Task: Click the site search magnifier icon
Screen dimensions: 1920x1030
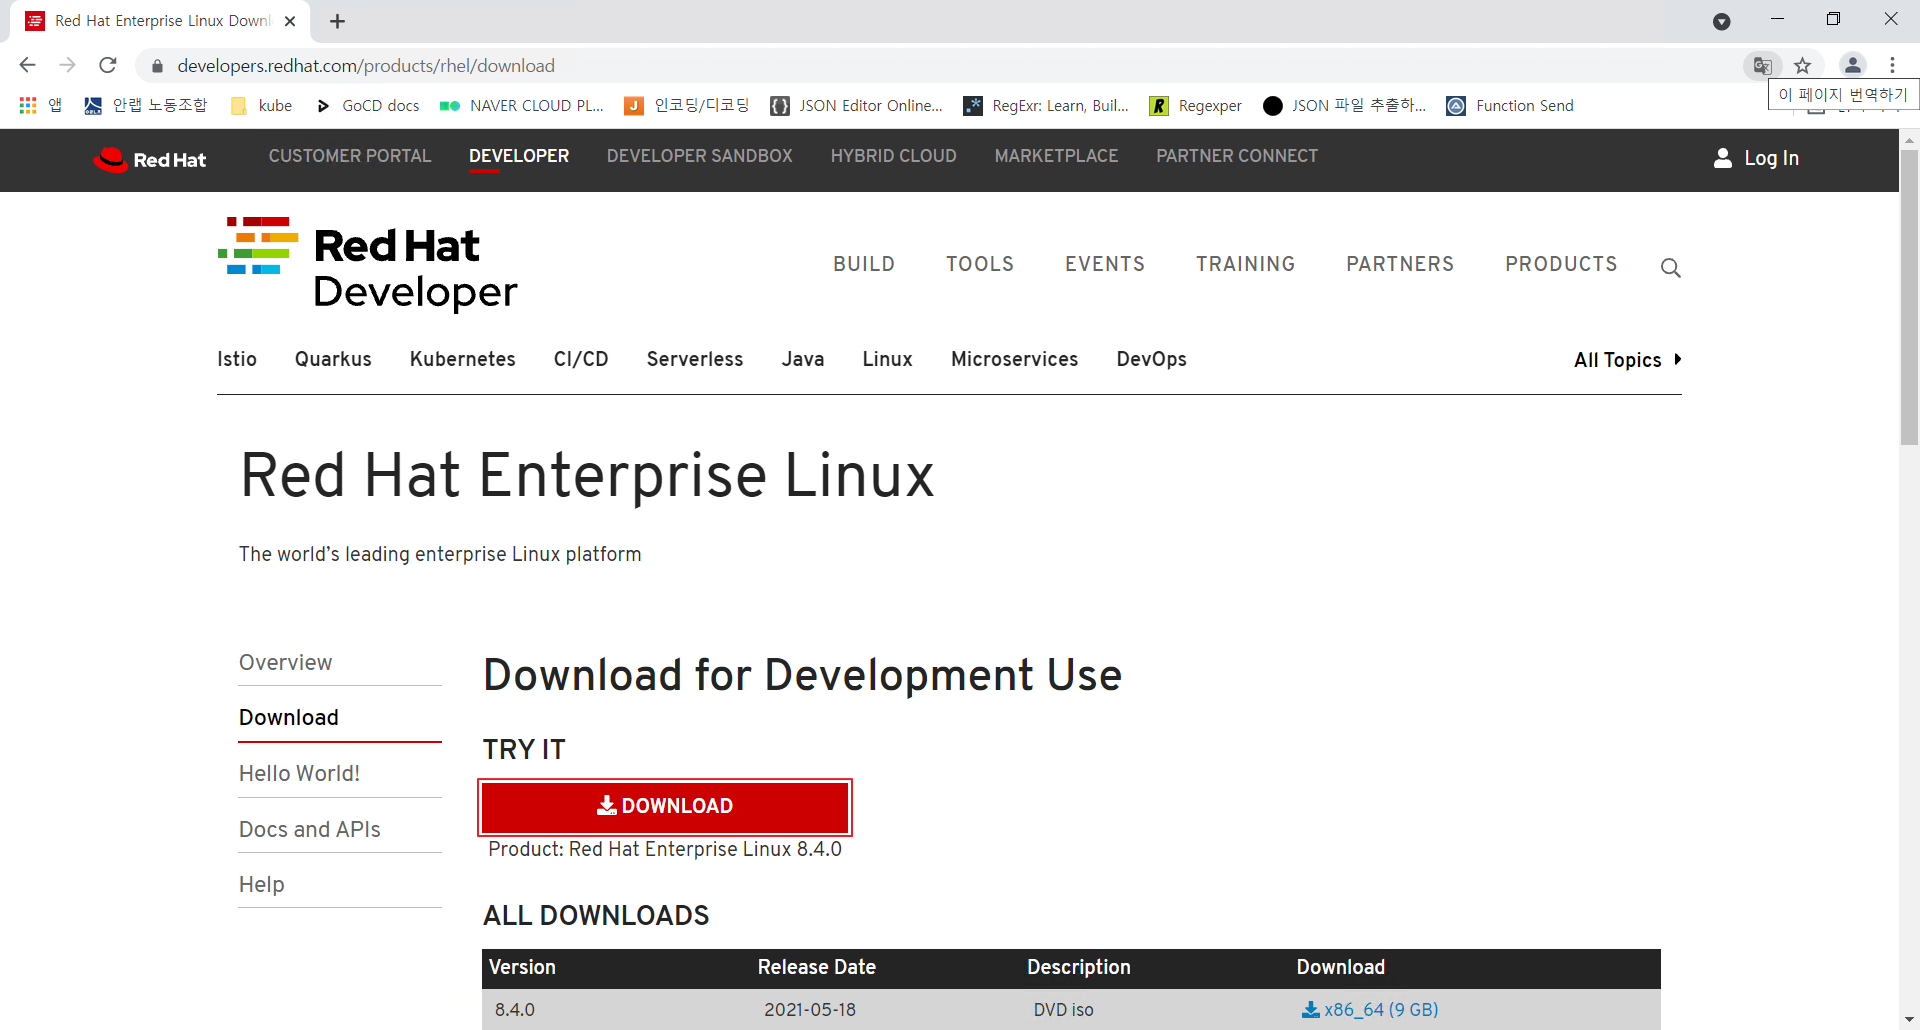Action: 1670,268
